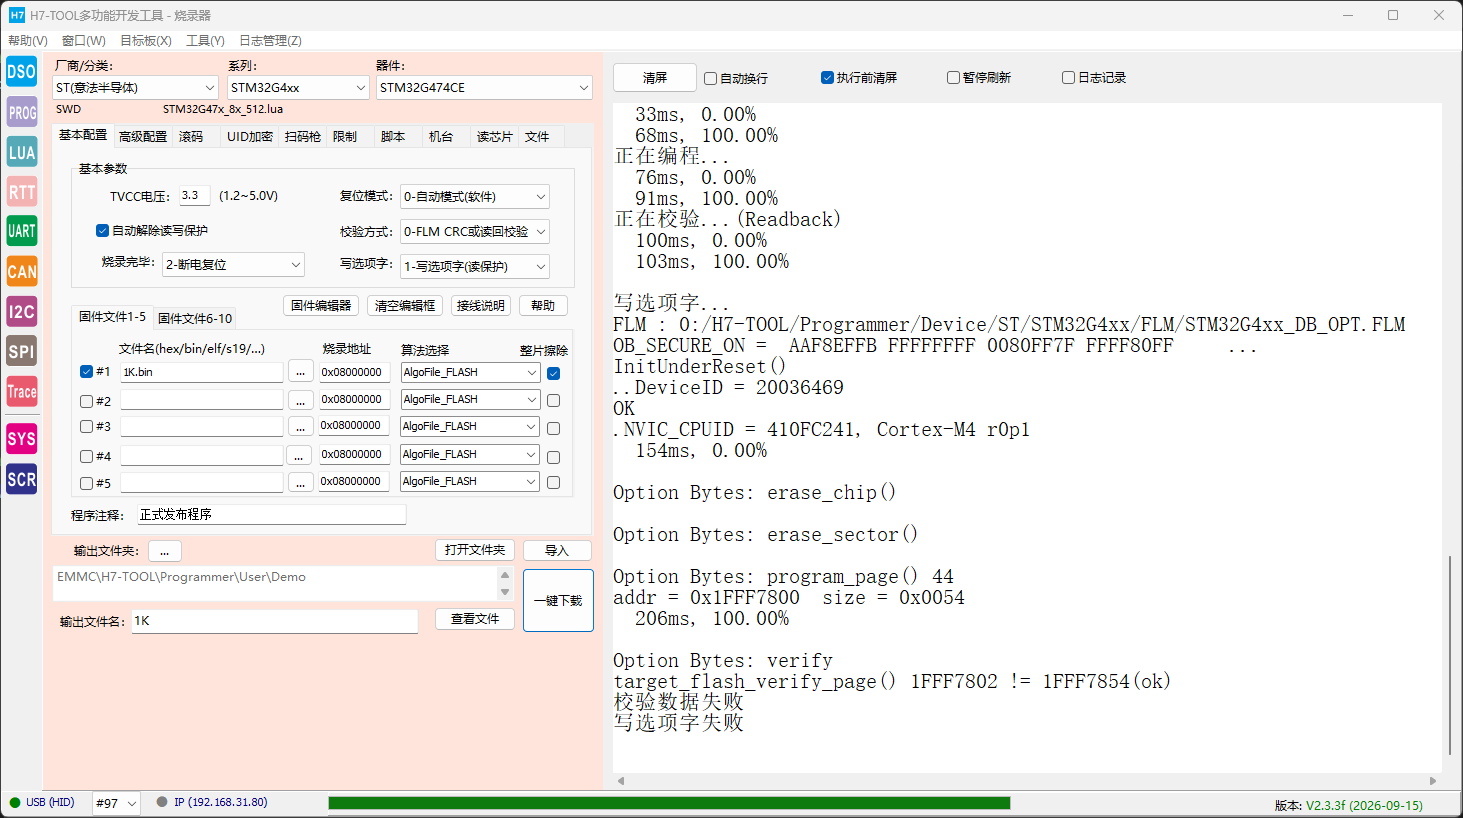Open the I2C tool icon
The width and height of the screenshot is (1463, 818).
pos(21,311)
